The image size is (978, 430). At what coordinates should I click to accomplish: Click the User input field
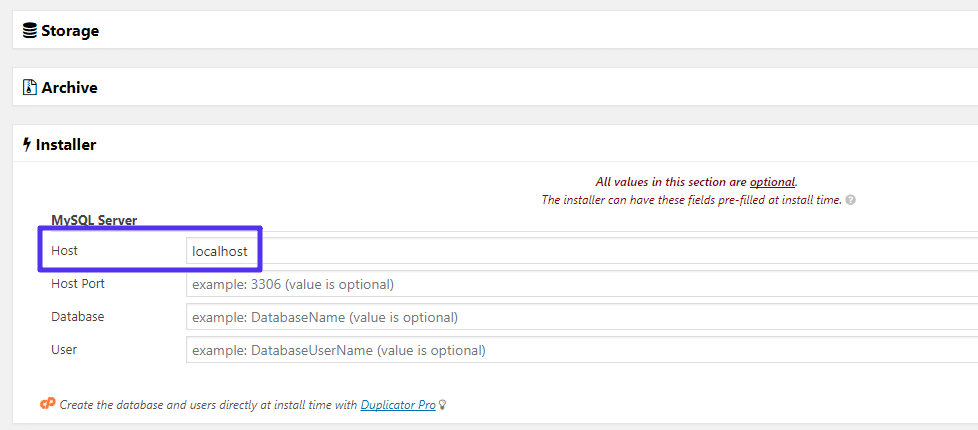[580, 350]
